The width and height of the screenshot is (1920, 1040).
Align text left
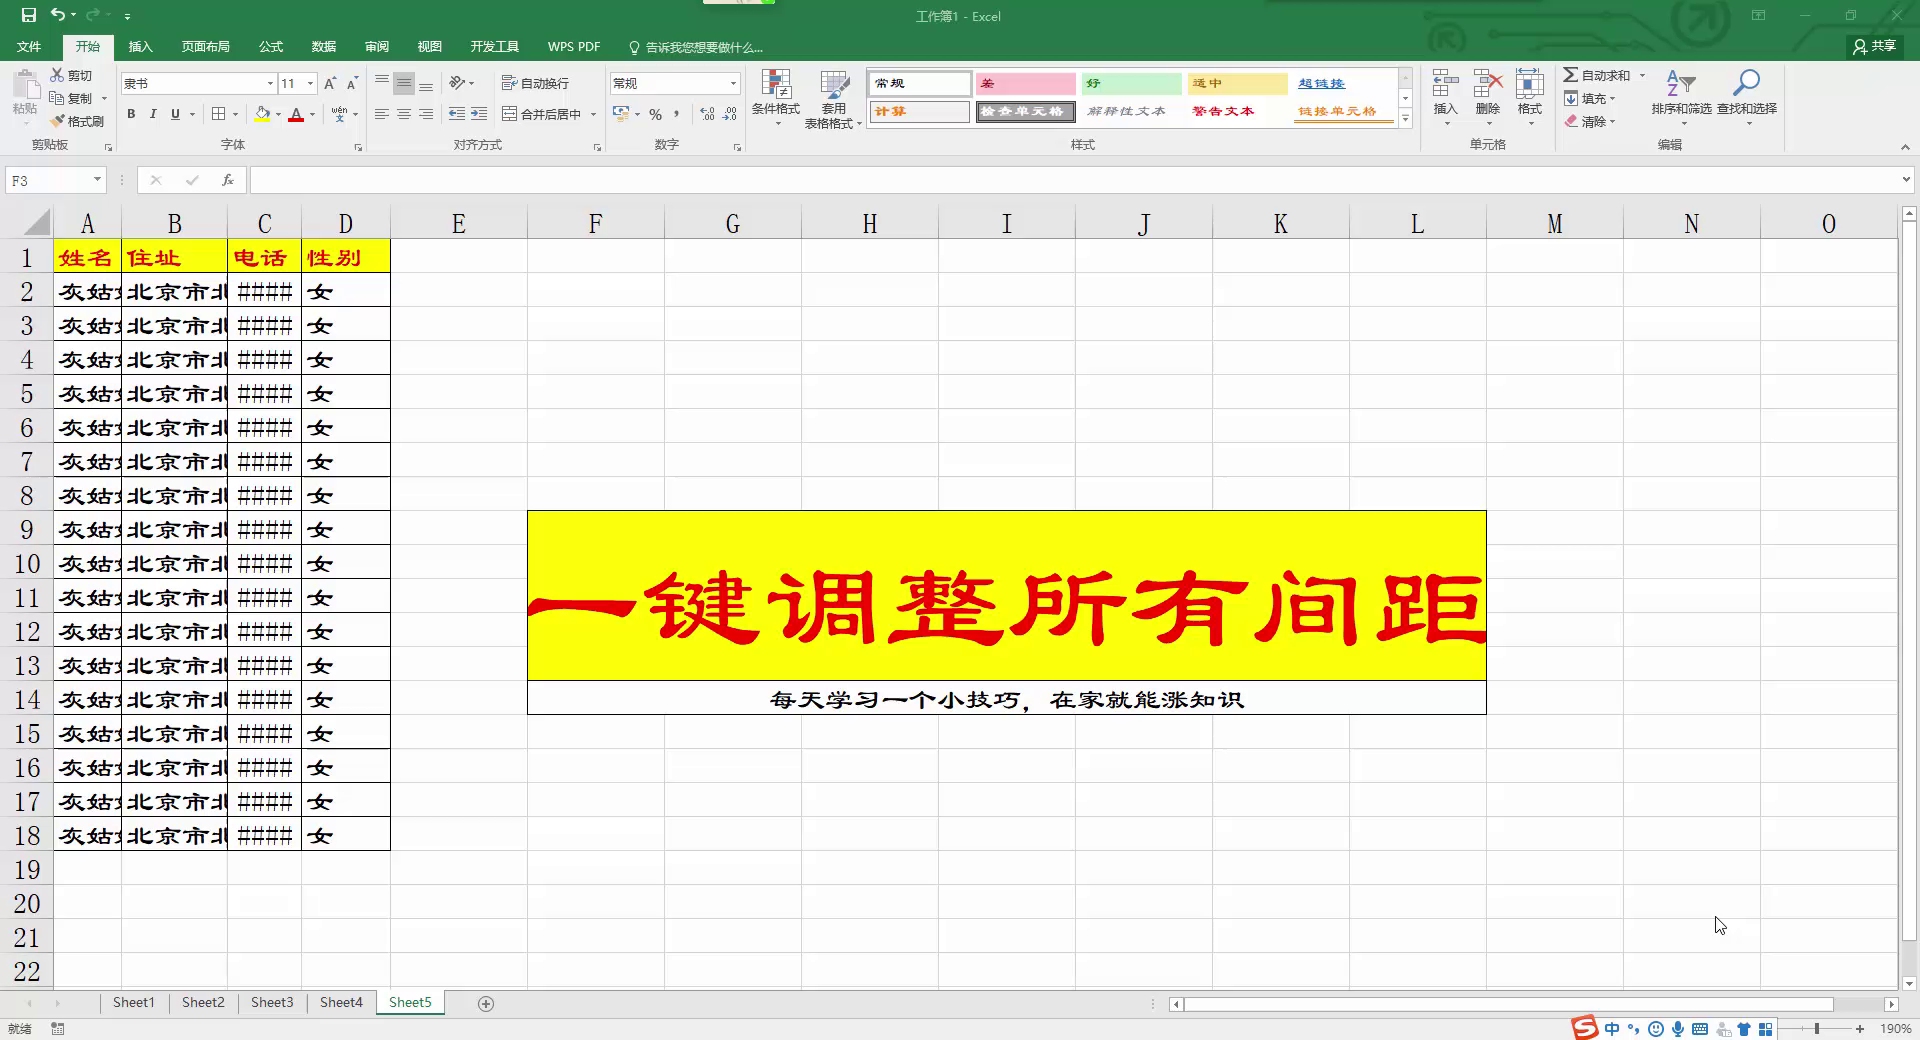(382, 114)
